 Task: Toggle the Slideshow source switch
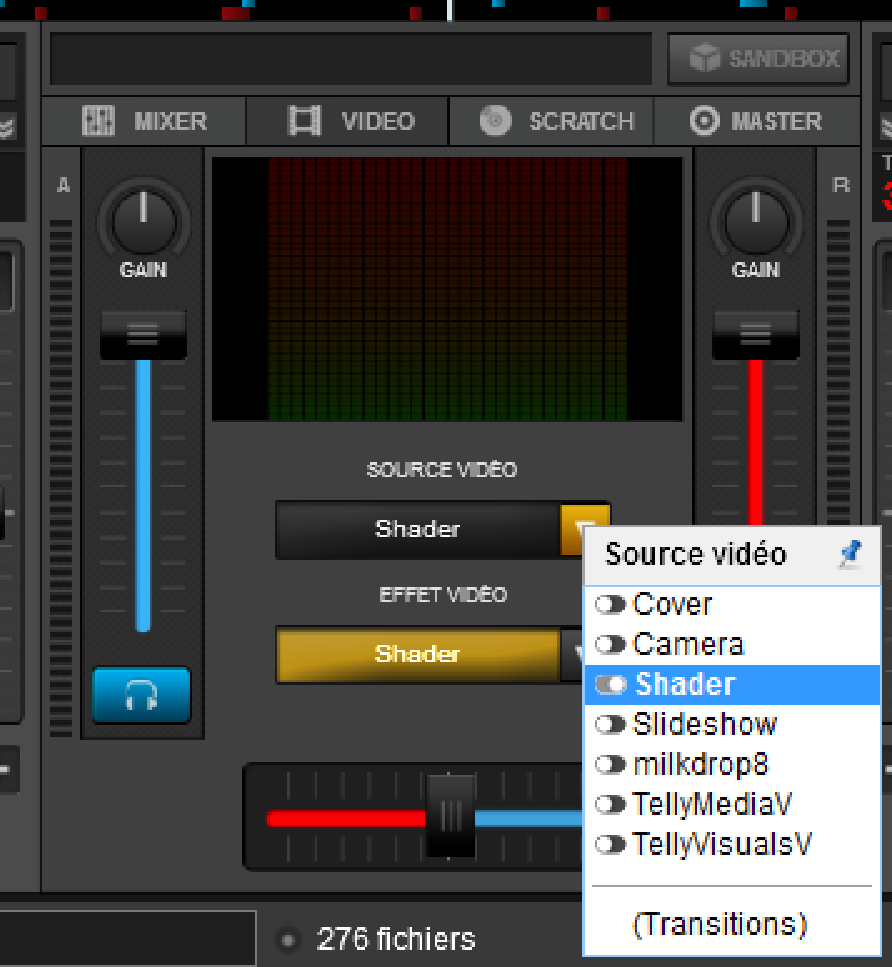[x=611, y=725]
